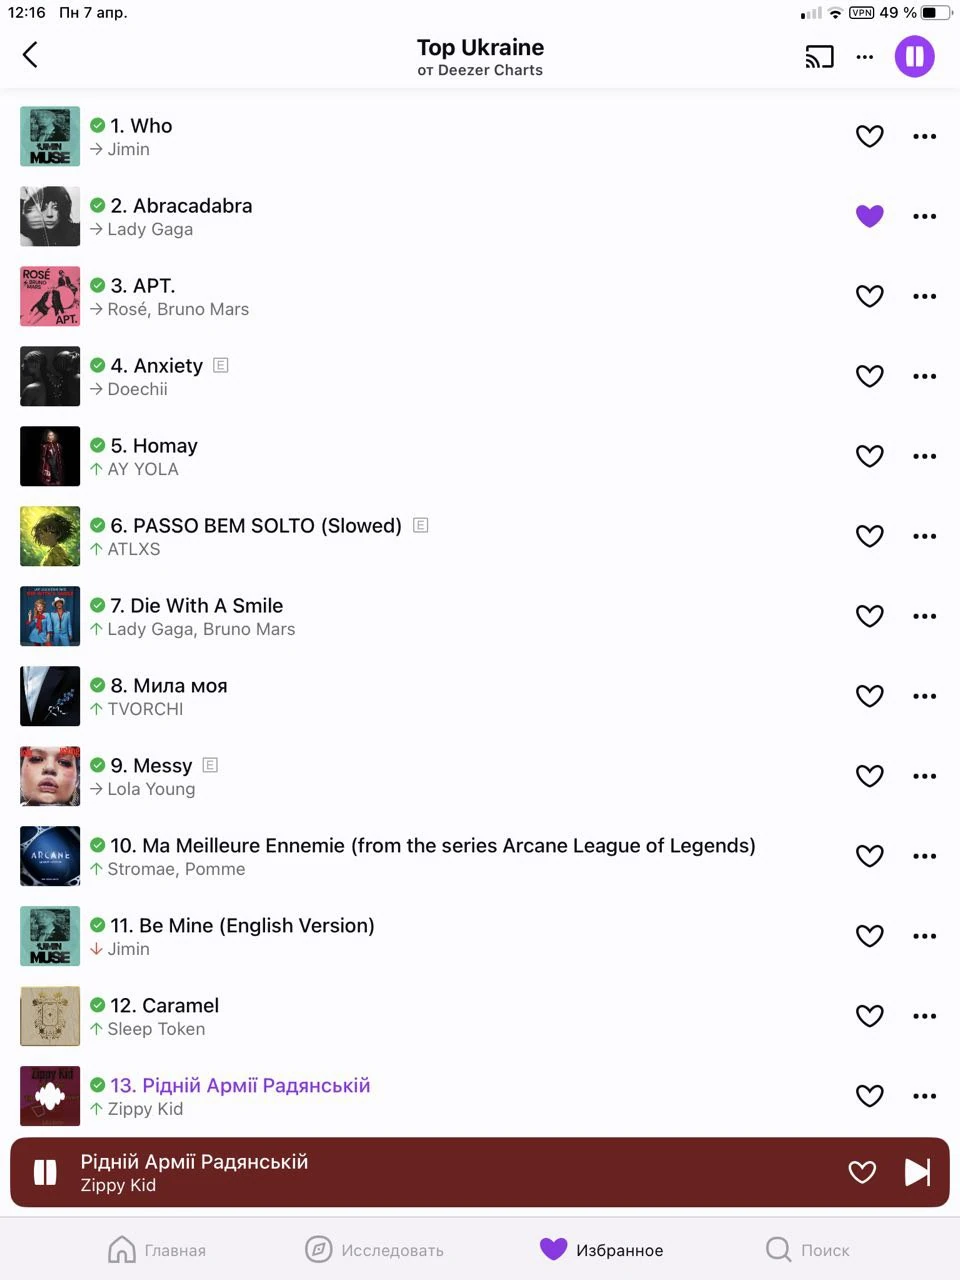Pause playlist with the purple round button
Viewport: 960px width, 1280px height.
click(x=914, y=56)
